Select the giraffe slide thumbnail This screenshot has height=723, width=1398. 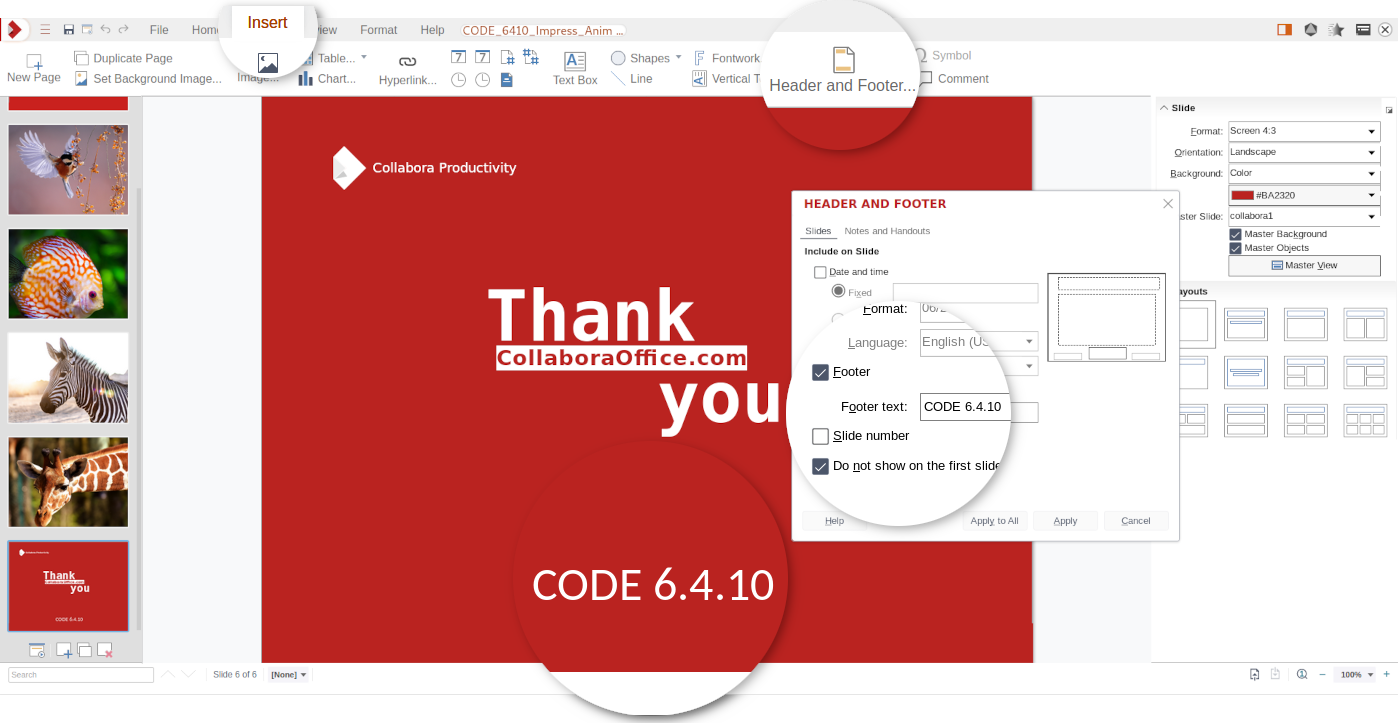click(x=68, y=482)
